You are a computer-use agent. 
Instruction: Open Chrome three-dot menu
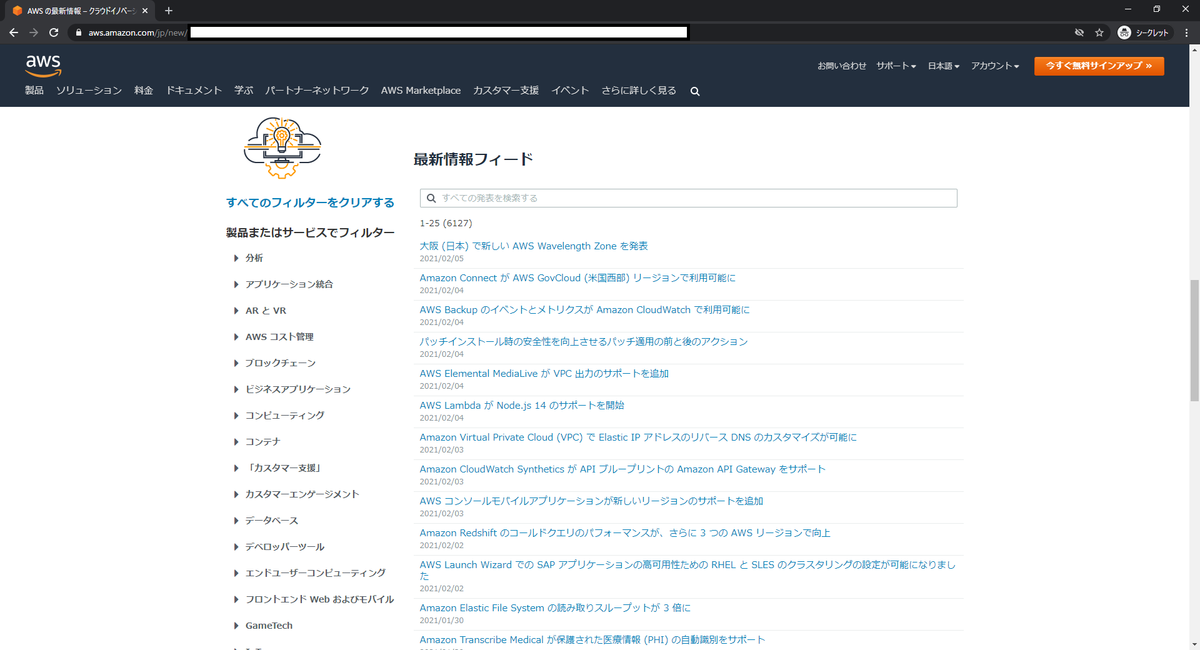click(x=1187, y=32)
